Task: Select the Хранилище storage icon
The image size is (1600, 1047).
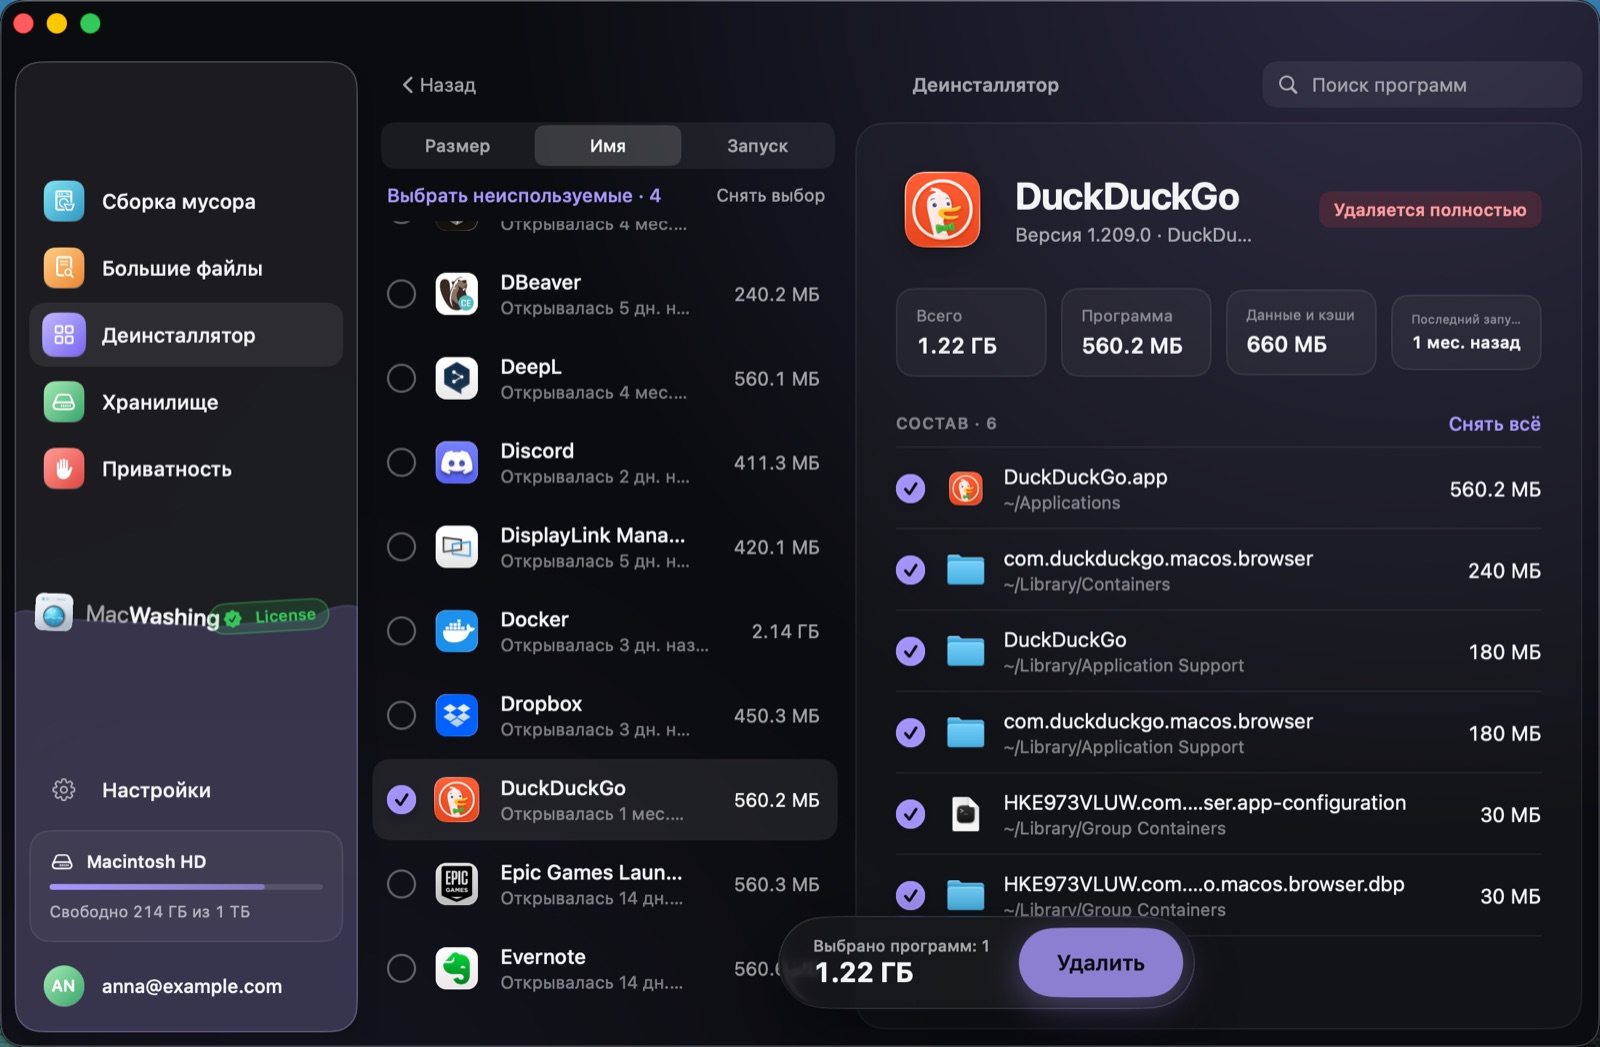Action: click(x=64, y=402)
